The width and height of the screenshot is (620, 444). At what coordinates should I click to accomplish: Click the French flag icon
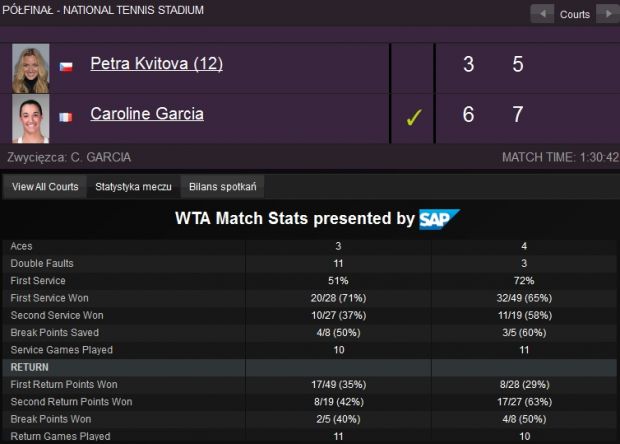66,117
